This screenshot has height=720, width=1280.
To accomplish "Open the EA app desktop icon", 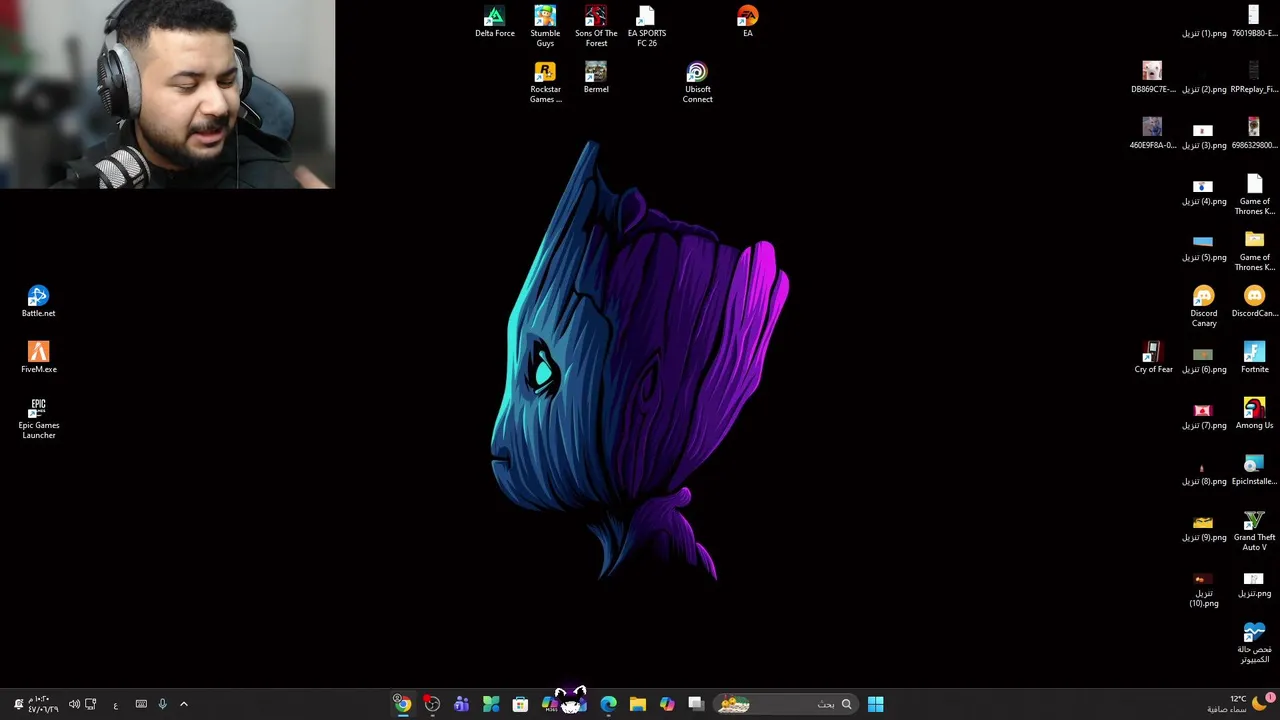I will pyautogui.click(x=747, y=22).
